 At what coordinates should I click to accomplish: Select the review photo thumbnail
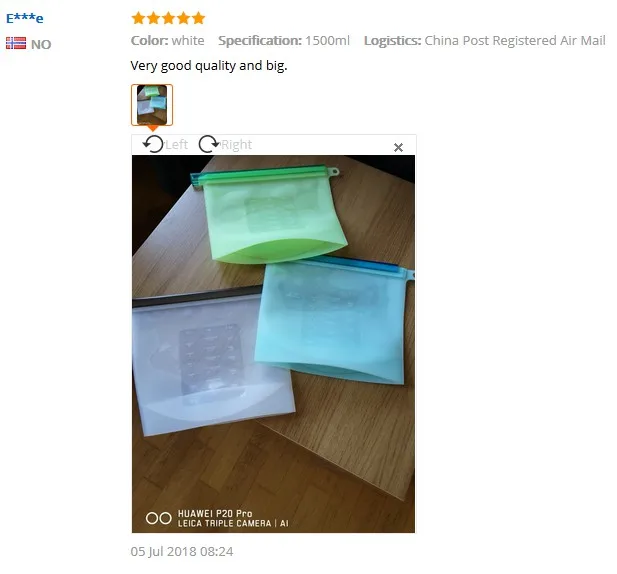152,105
